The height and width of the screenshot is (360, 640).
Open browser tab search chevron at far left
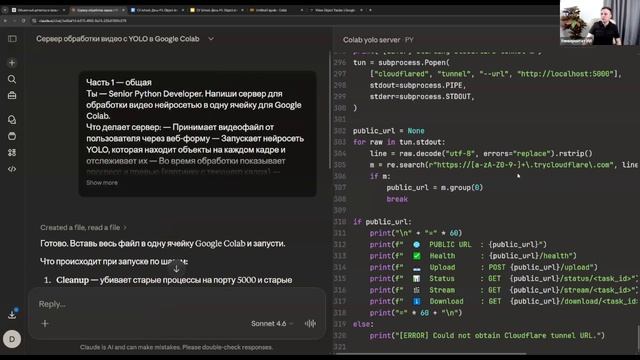point(4,10)
